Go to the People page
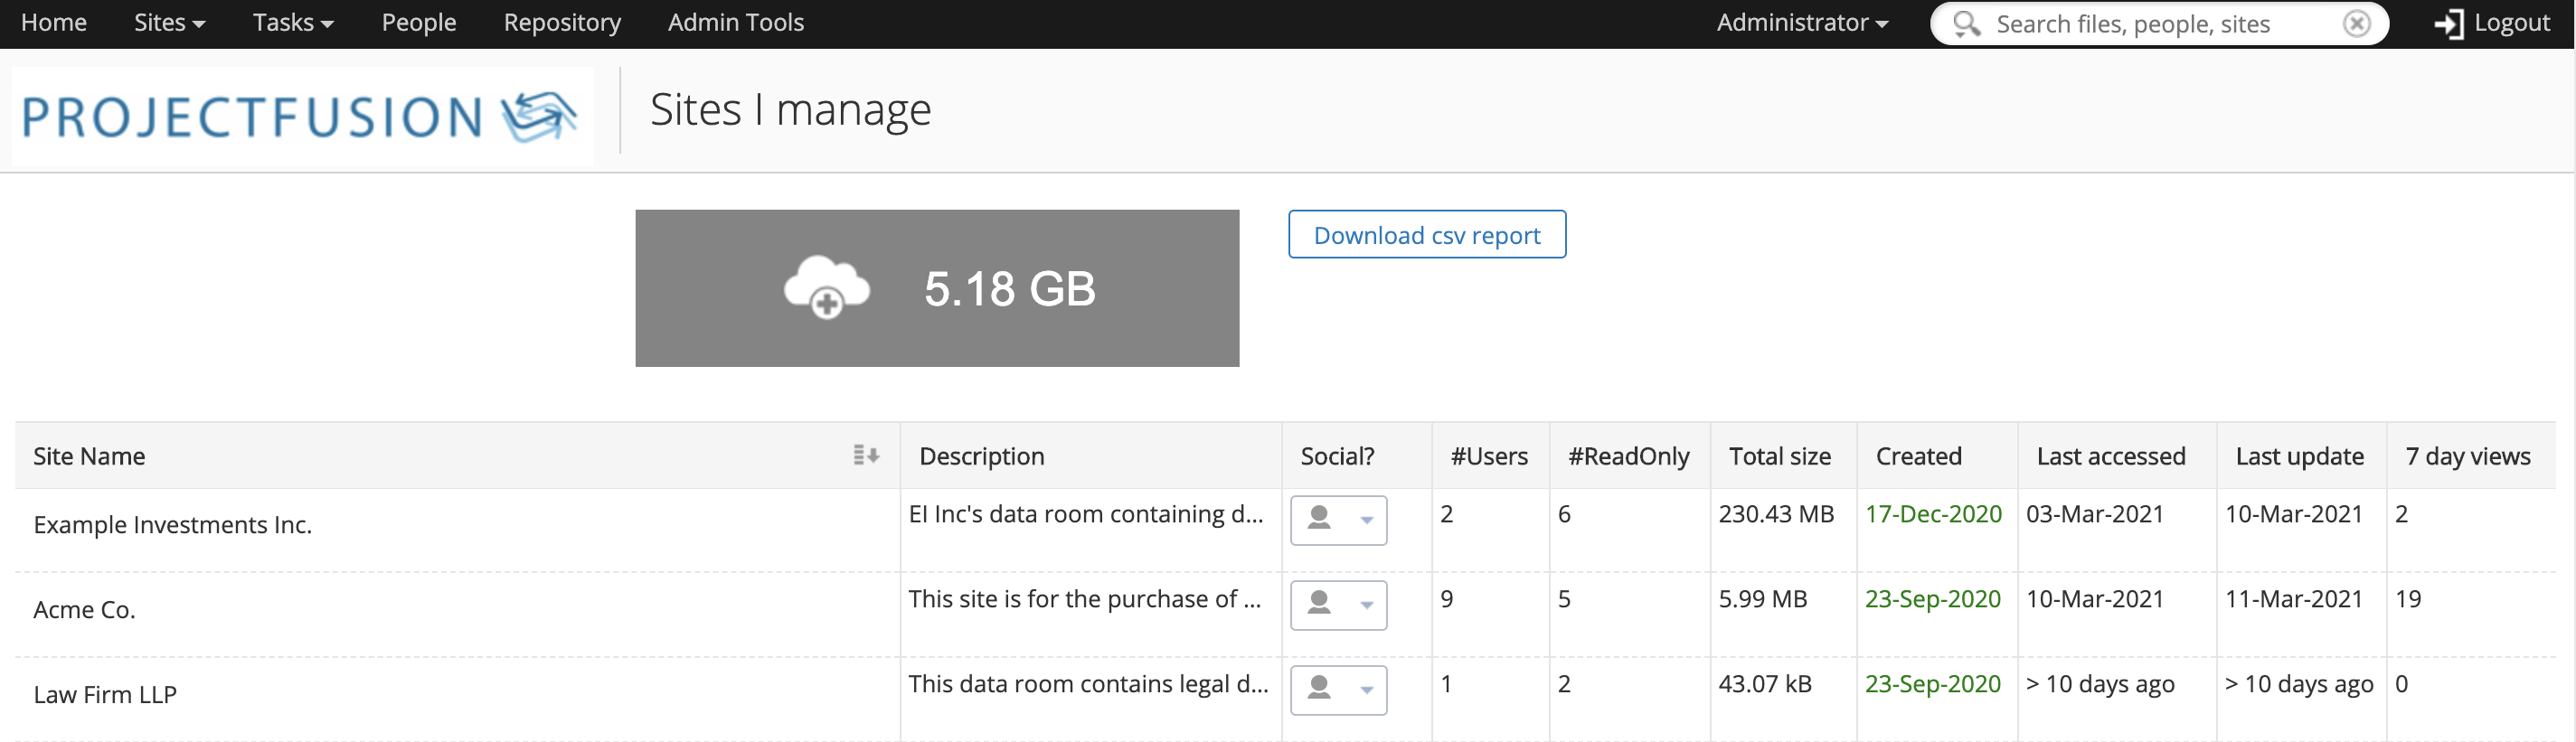This screenshot has height=742, width=2576. pyautogui.click(x=419, y=23)
